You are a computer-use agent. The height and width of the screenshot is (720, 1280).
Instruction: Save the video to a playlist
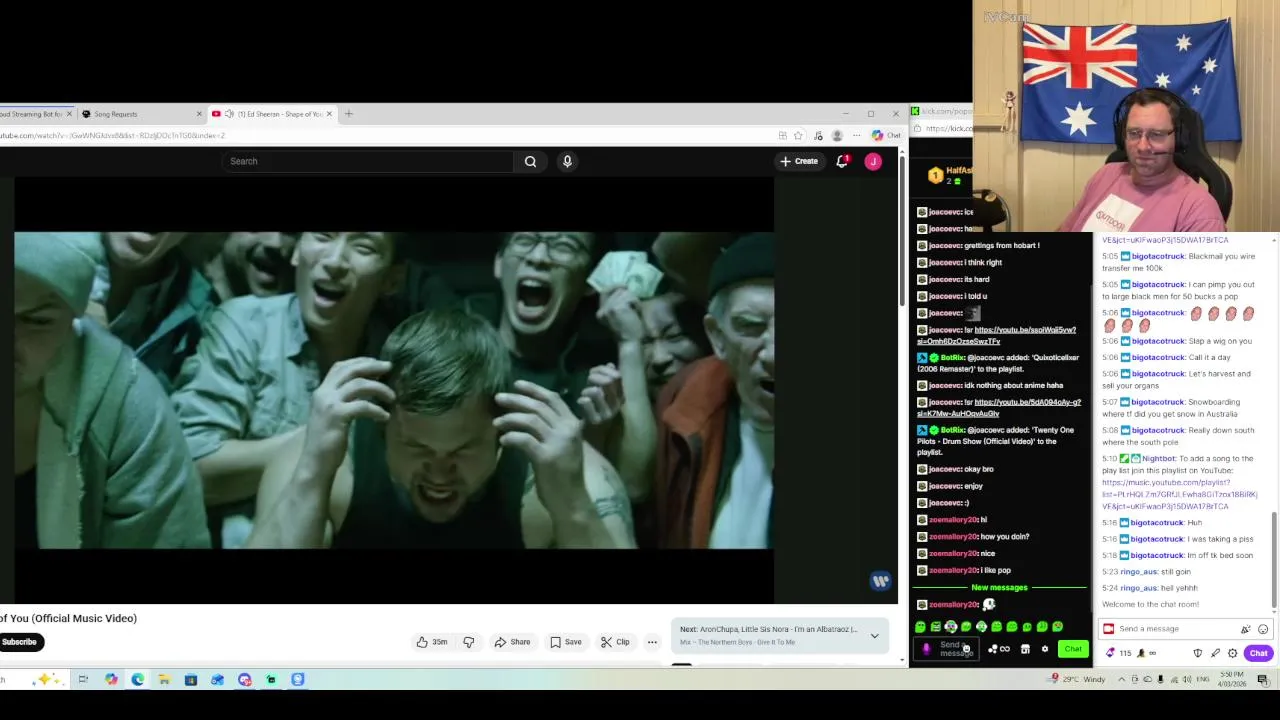click(x=565, y=642)
